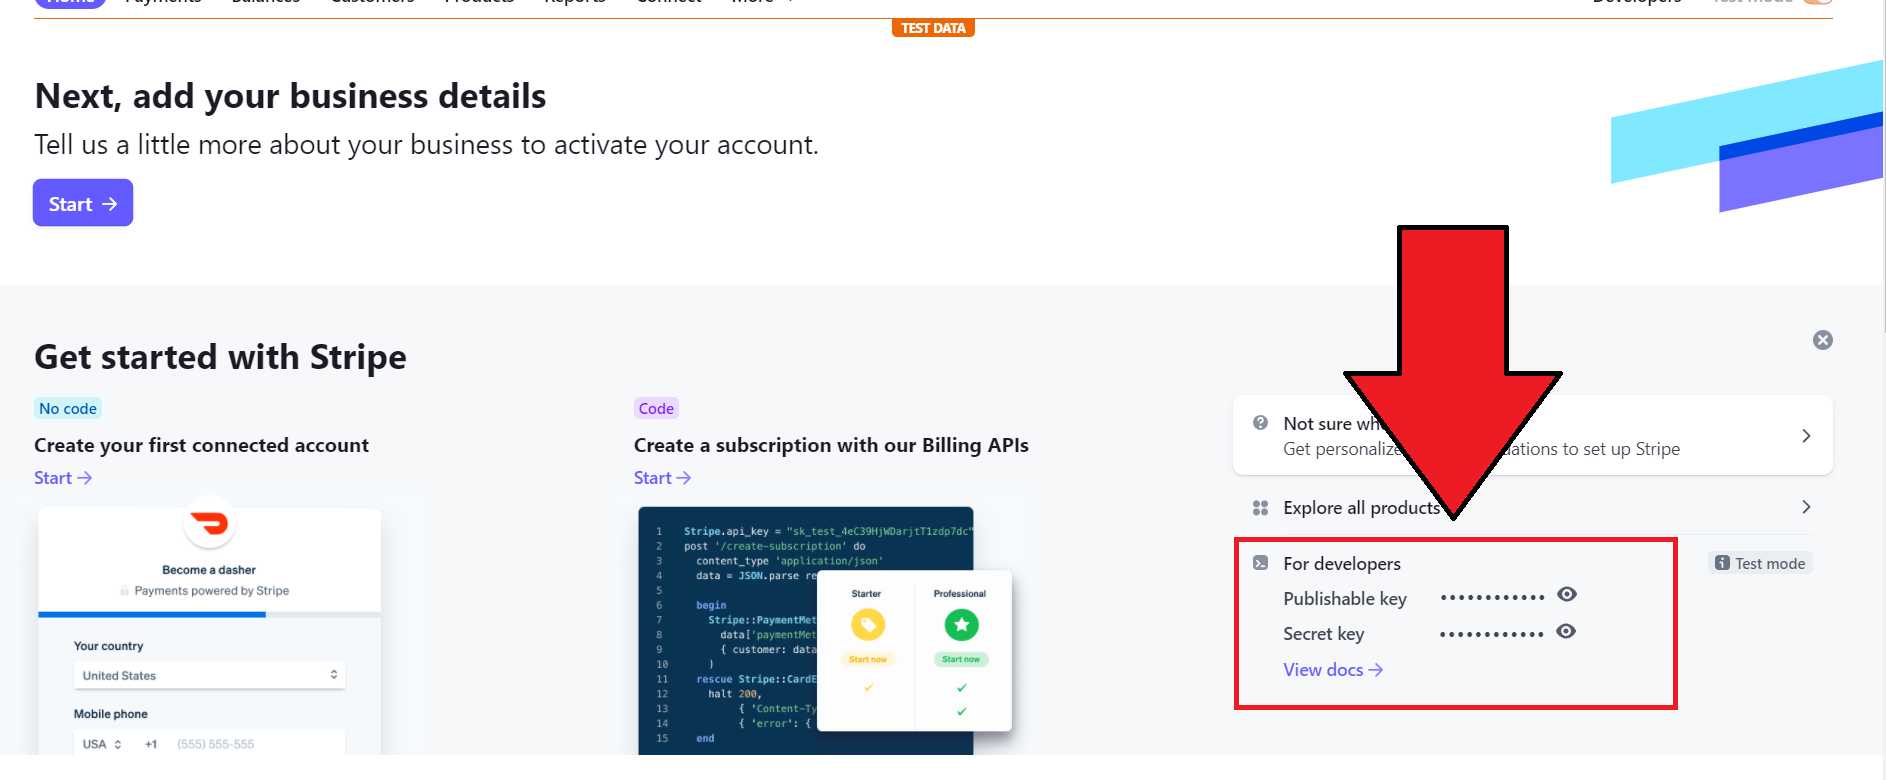Click the TEST DATA badge
The width and height of the screenshot is (1886, 780).
[933, 28]
